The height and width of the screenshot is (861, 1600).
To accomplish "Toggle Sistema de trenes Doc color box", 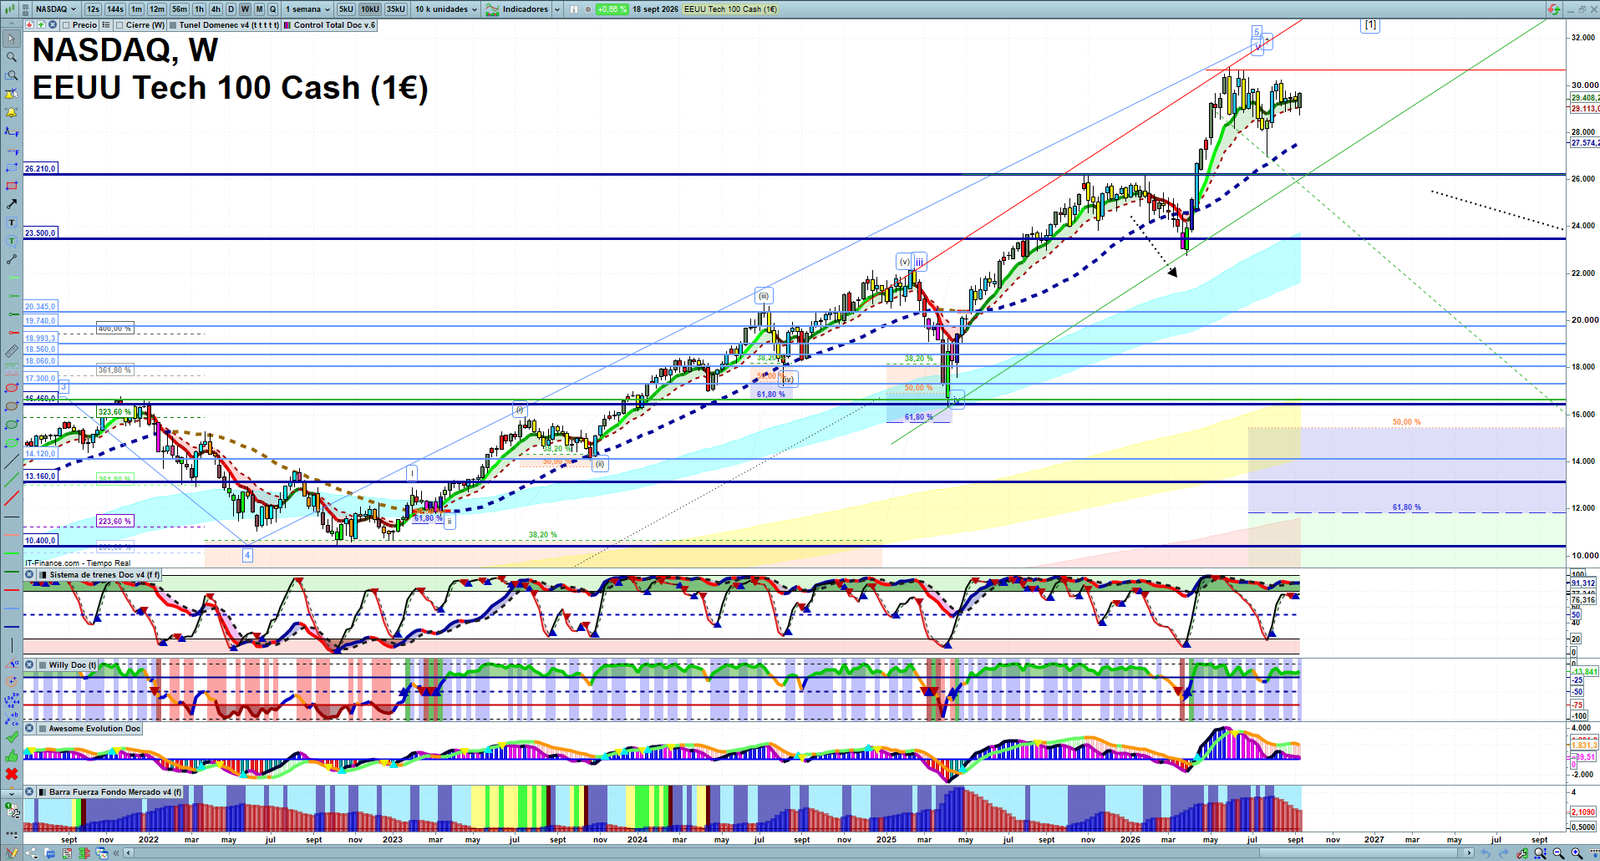I will 43,575.
